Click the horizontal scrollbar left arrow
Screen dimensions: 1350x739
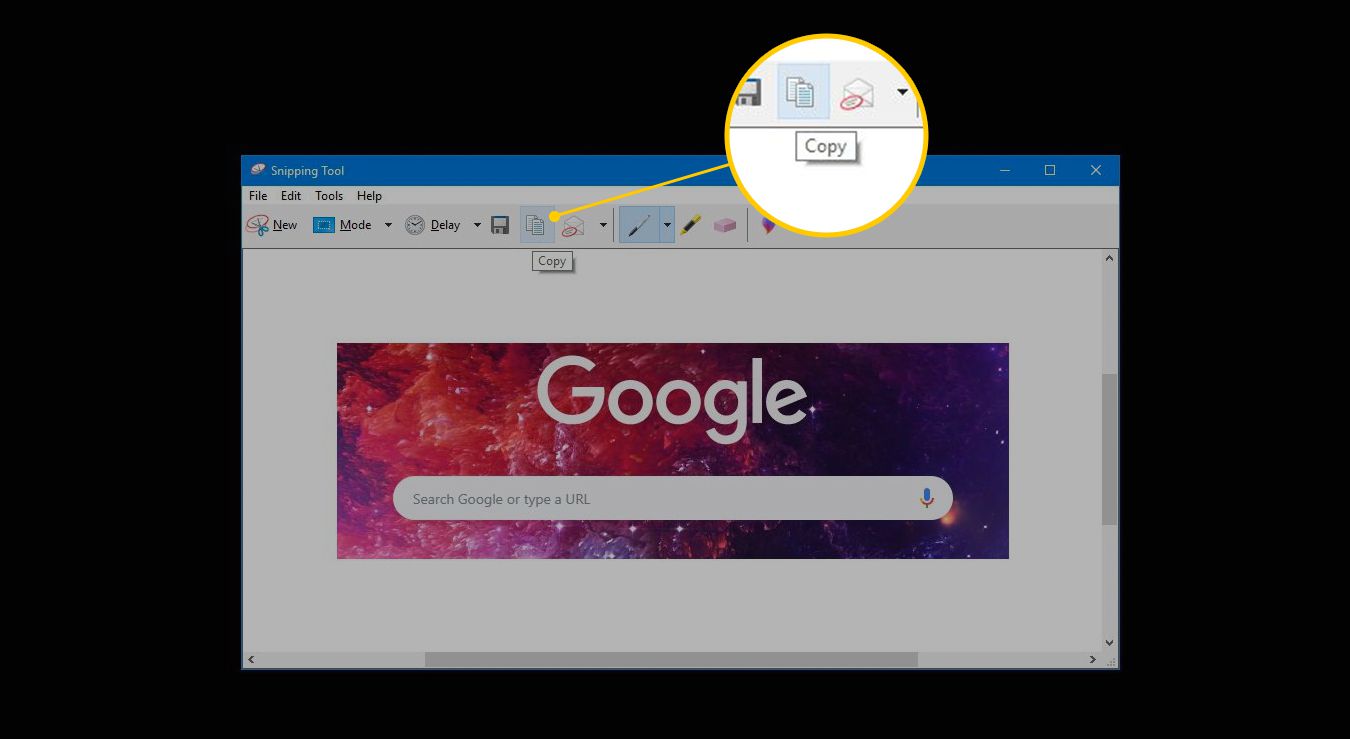point(250,660)
